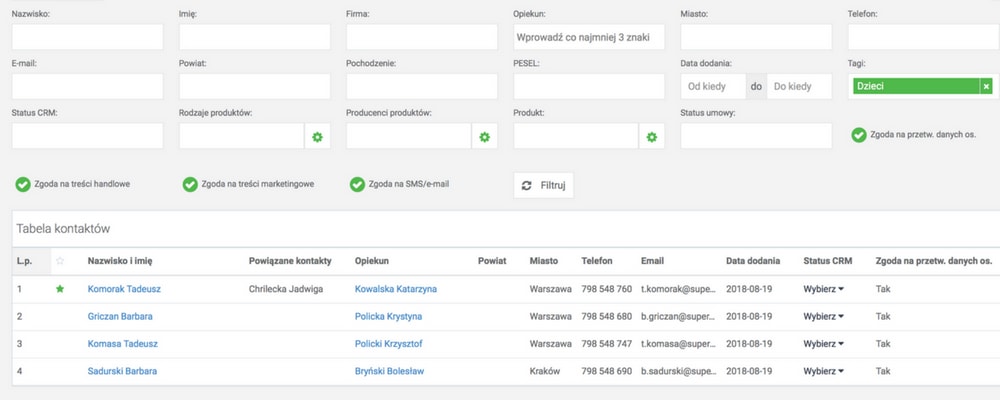Open guardian Policki Krzysztof profile
The image size is (1000, 400).
click(x=388, y=344)
